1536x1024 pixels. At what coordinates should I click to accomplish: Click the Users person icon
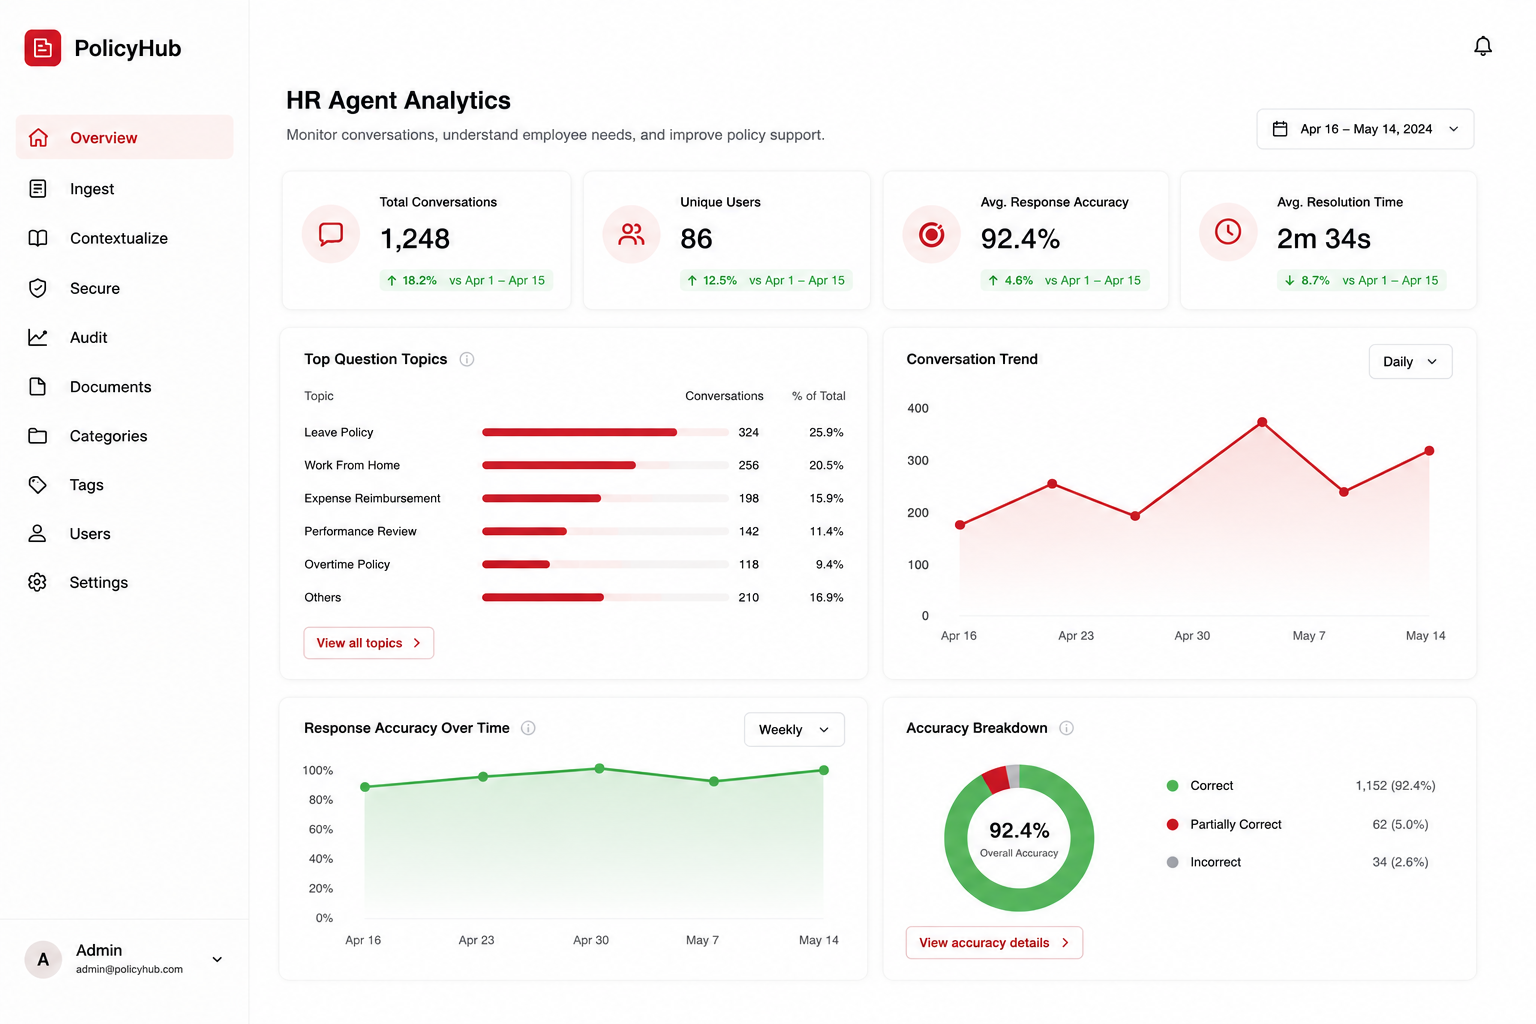click(x=38, y=533)
